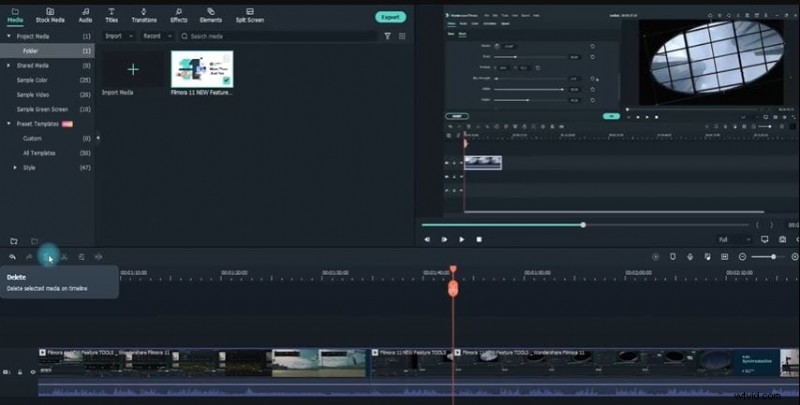The width and height of the screenshot is (800, 405).
Task: Open the Transitions tab
Action: click(144, 15)
